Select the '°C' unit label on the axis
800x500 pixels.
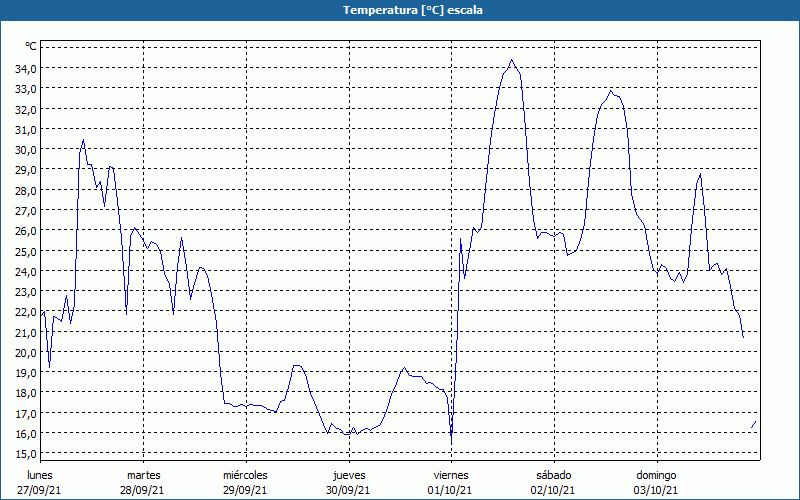coord(31,46)
